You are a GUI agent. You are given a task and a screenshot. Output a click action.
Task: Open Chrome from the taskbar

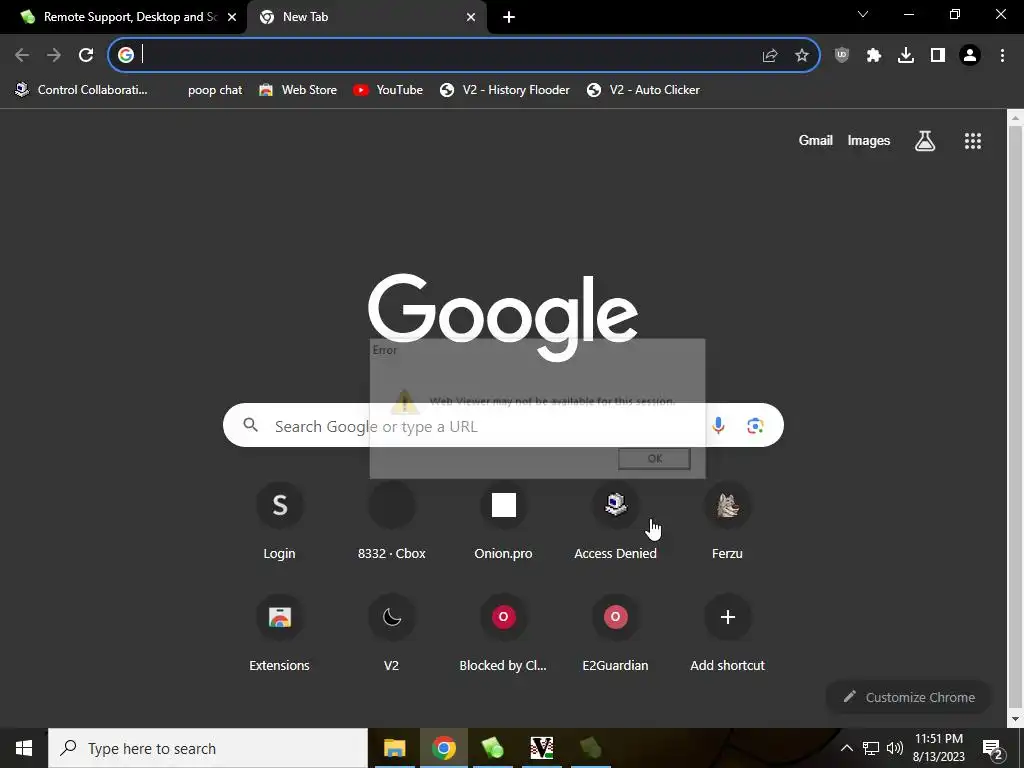[x=443, y=748]
